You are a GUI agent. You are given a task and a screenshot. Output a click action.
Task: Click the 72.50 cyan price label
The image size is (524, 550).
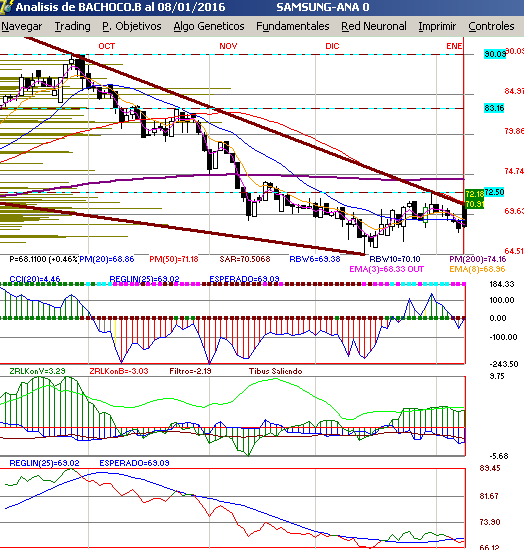[x=494, y=192]
